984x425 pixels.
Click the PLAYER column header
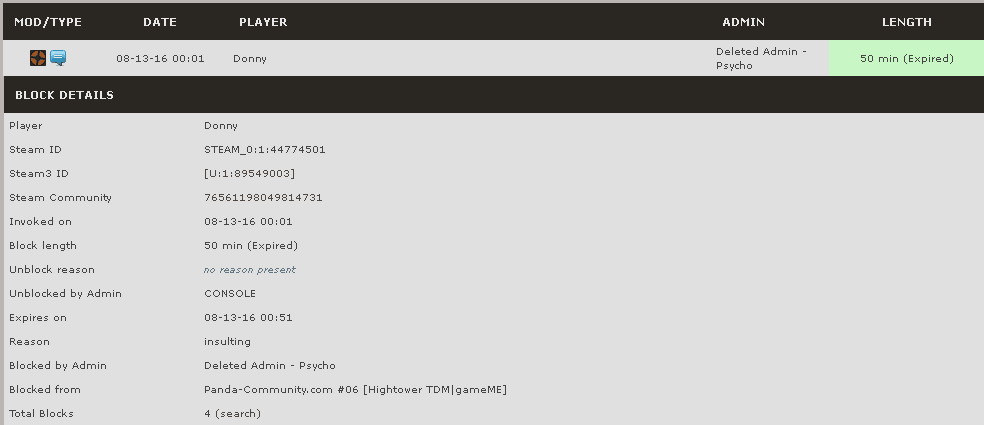point(263,21)
